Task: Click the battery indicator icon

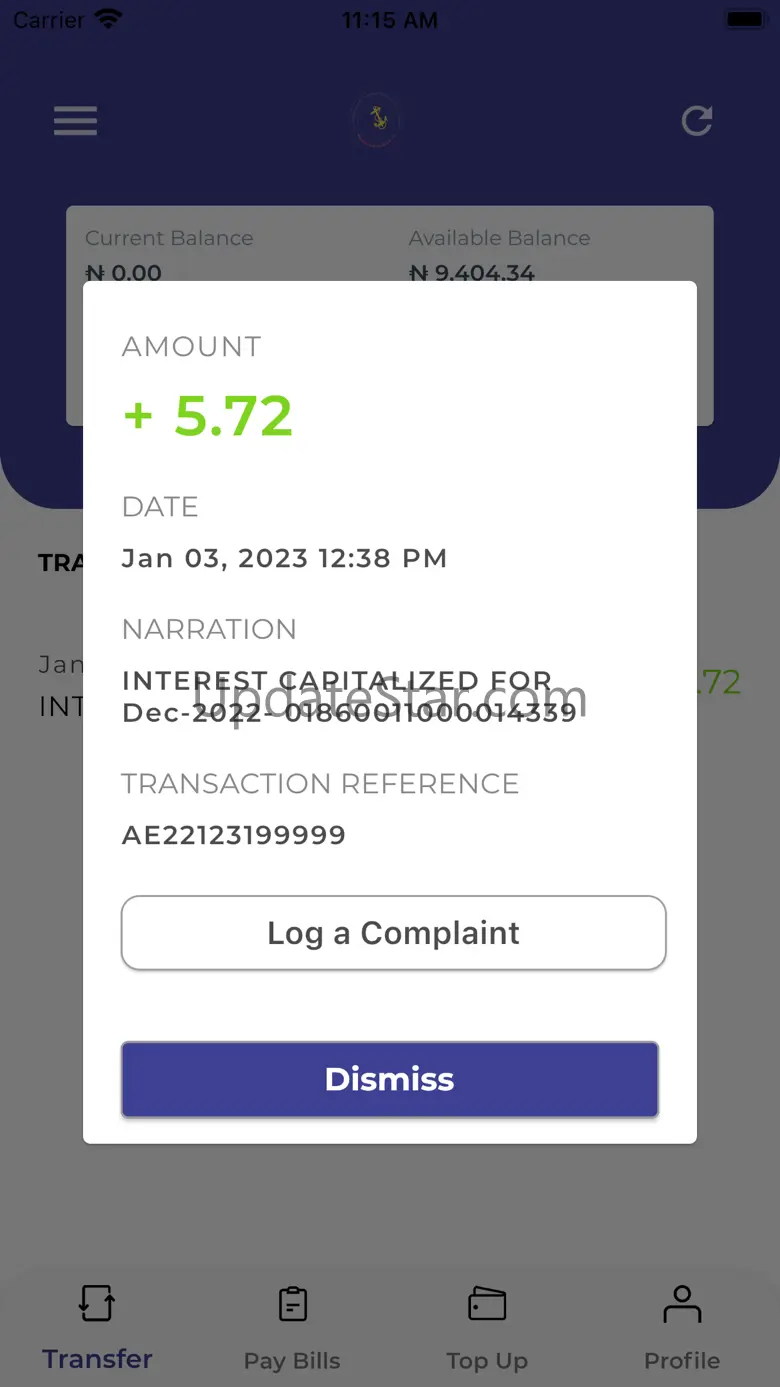Action: (744, 19)
